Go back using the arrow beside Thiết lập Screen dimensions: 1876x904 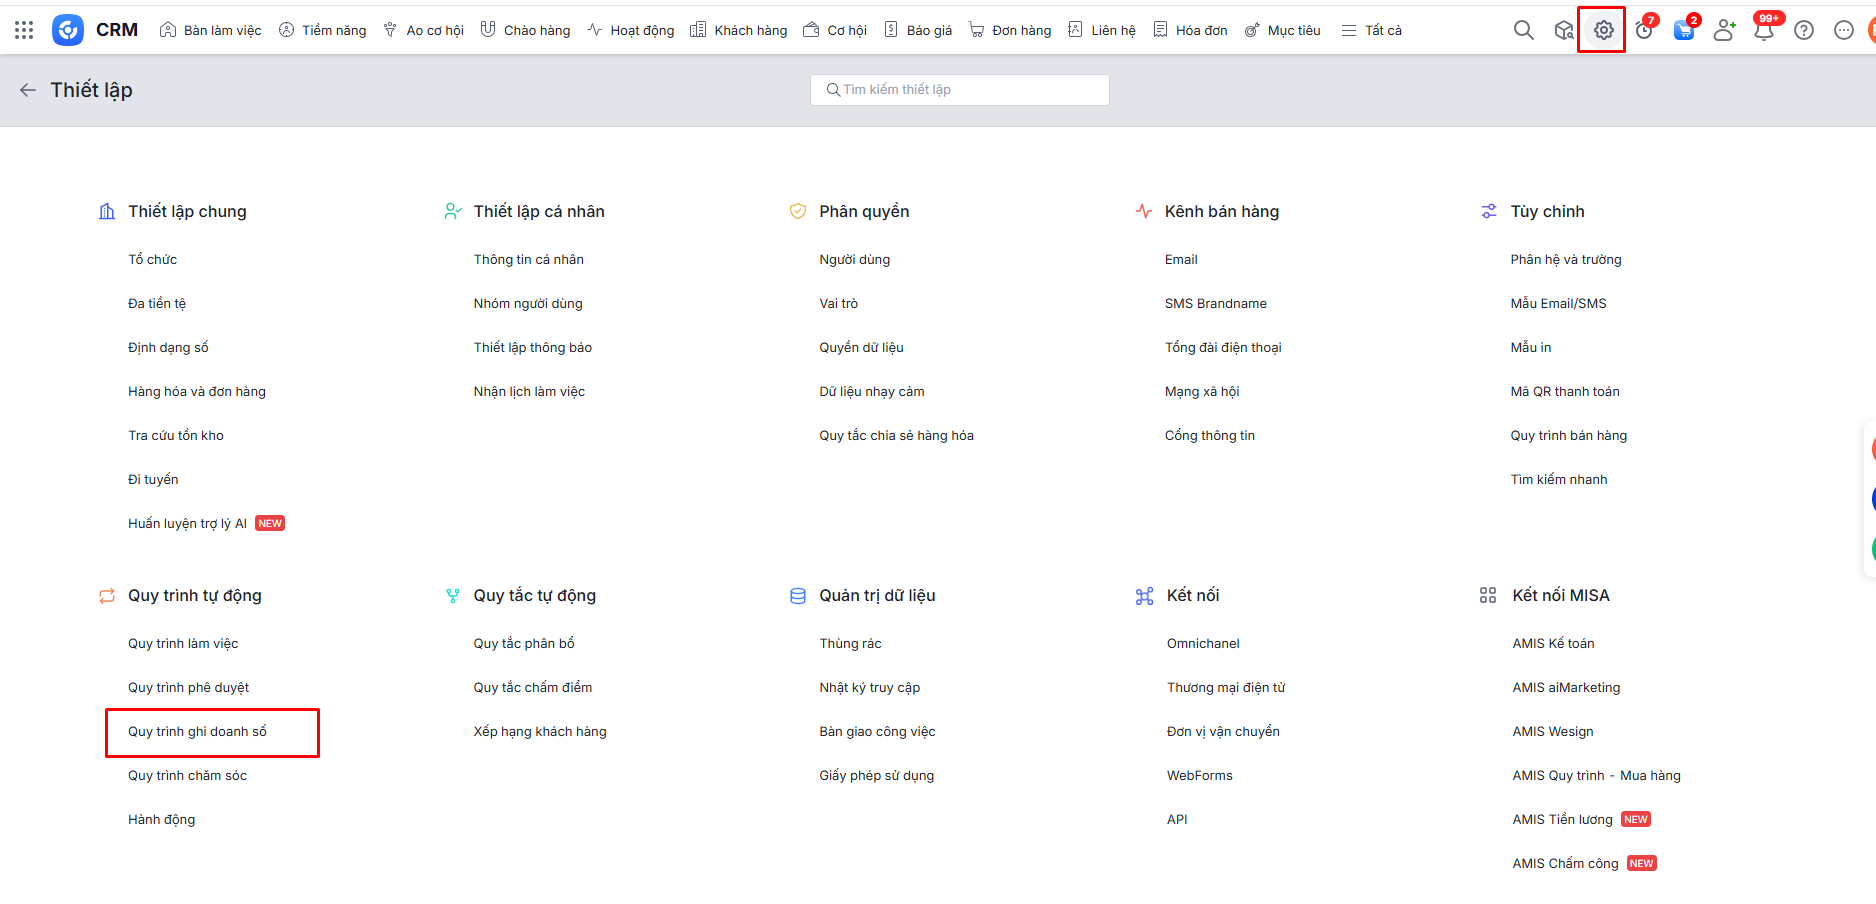tap(27, 90)
